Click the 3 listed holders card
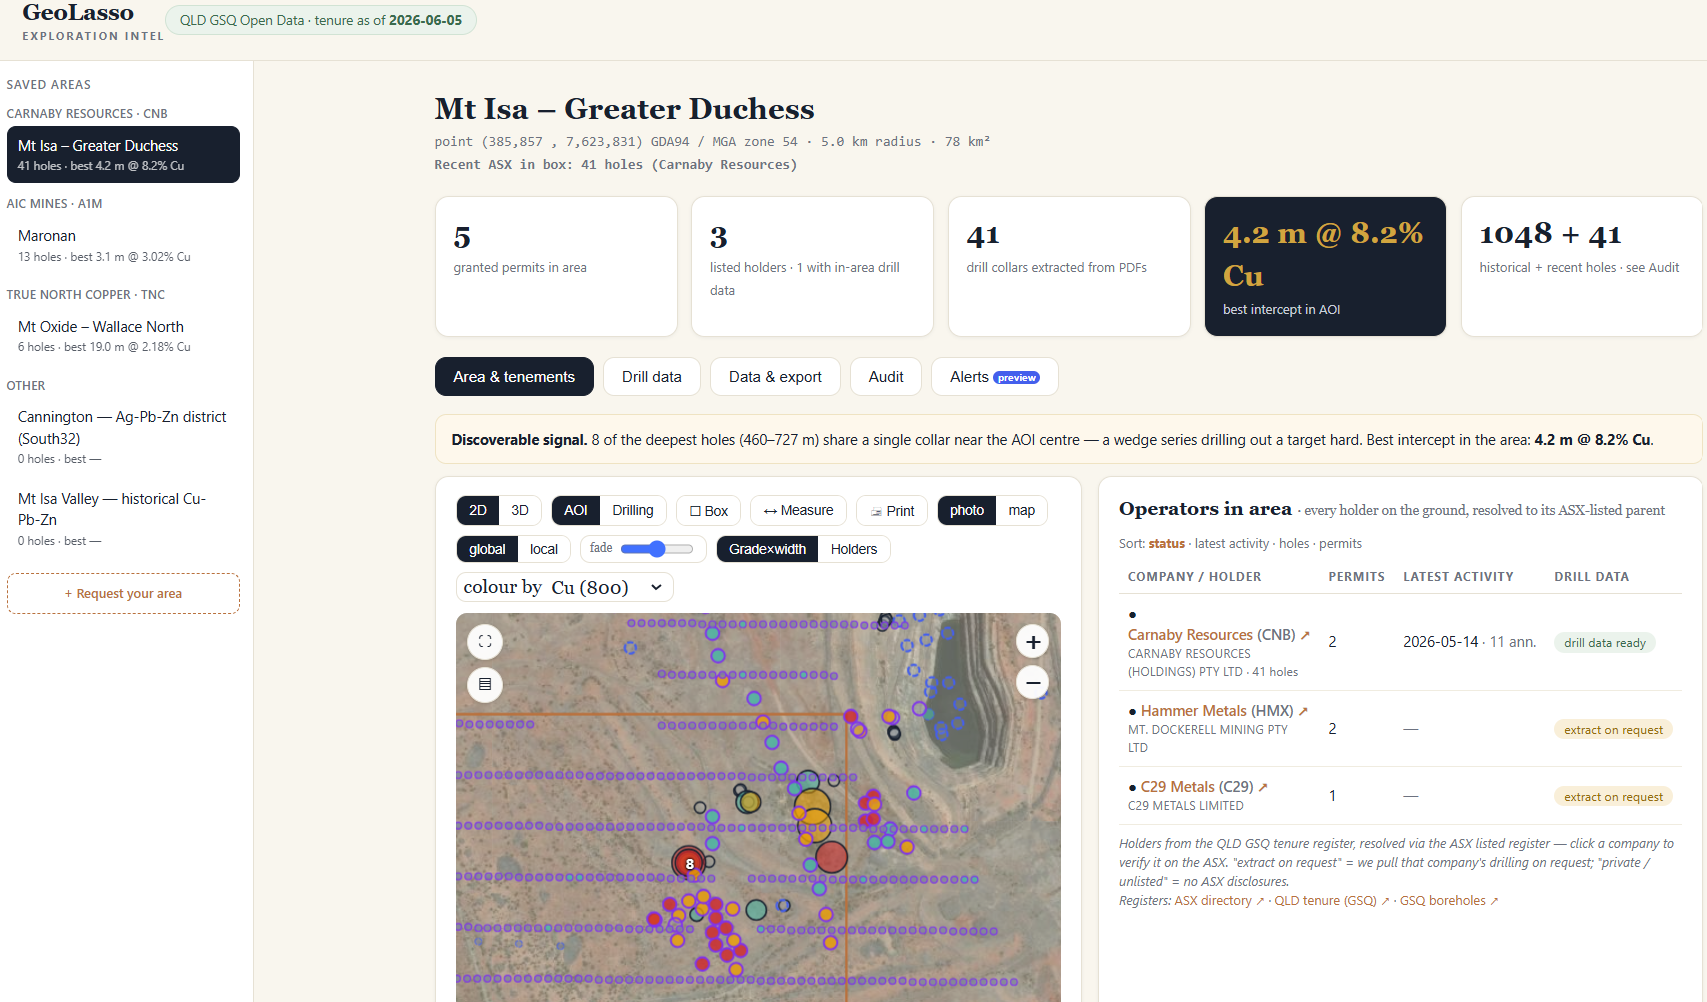This screenshot has width=1707, height=1002. 812,266
